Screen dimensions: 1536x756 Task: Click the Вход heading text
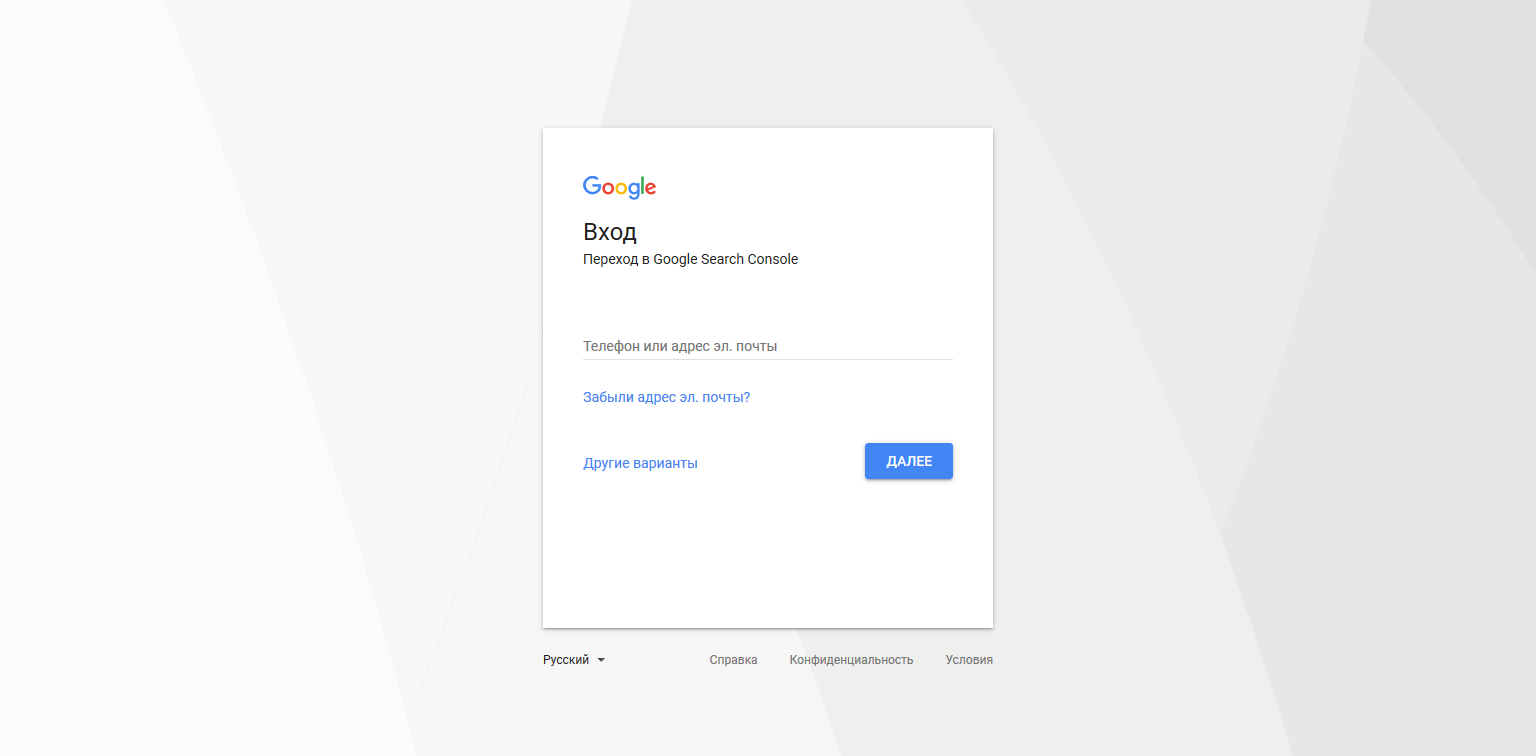(609, 232)
